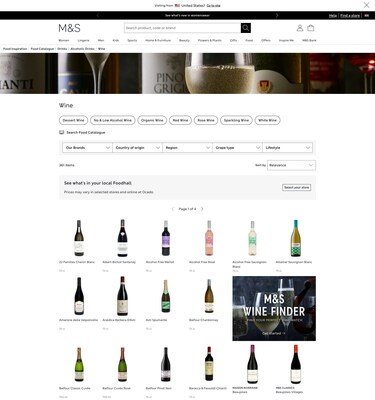Click the Help link in header

(333, 15)
